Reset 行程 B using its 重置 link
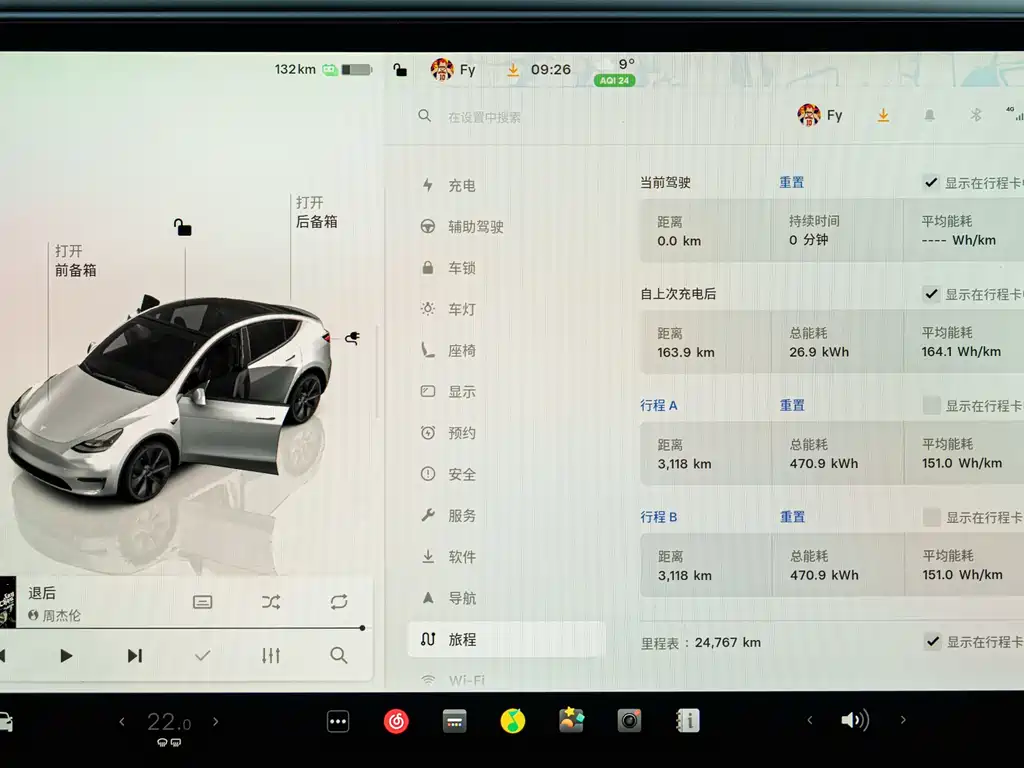Screen dimensions: 1024x768 791,516
